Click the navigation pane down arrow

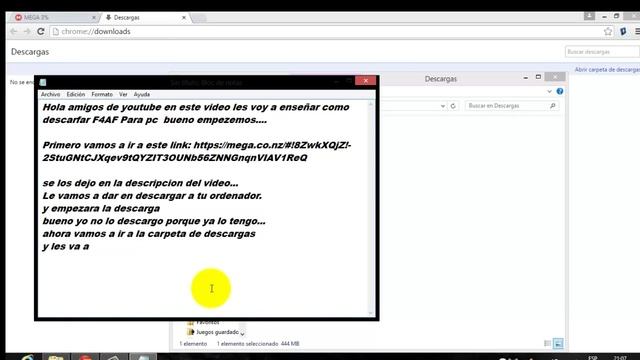(x=242, y=334)
